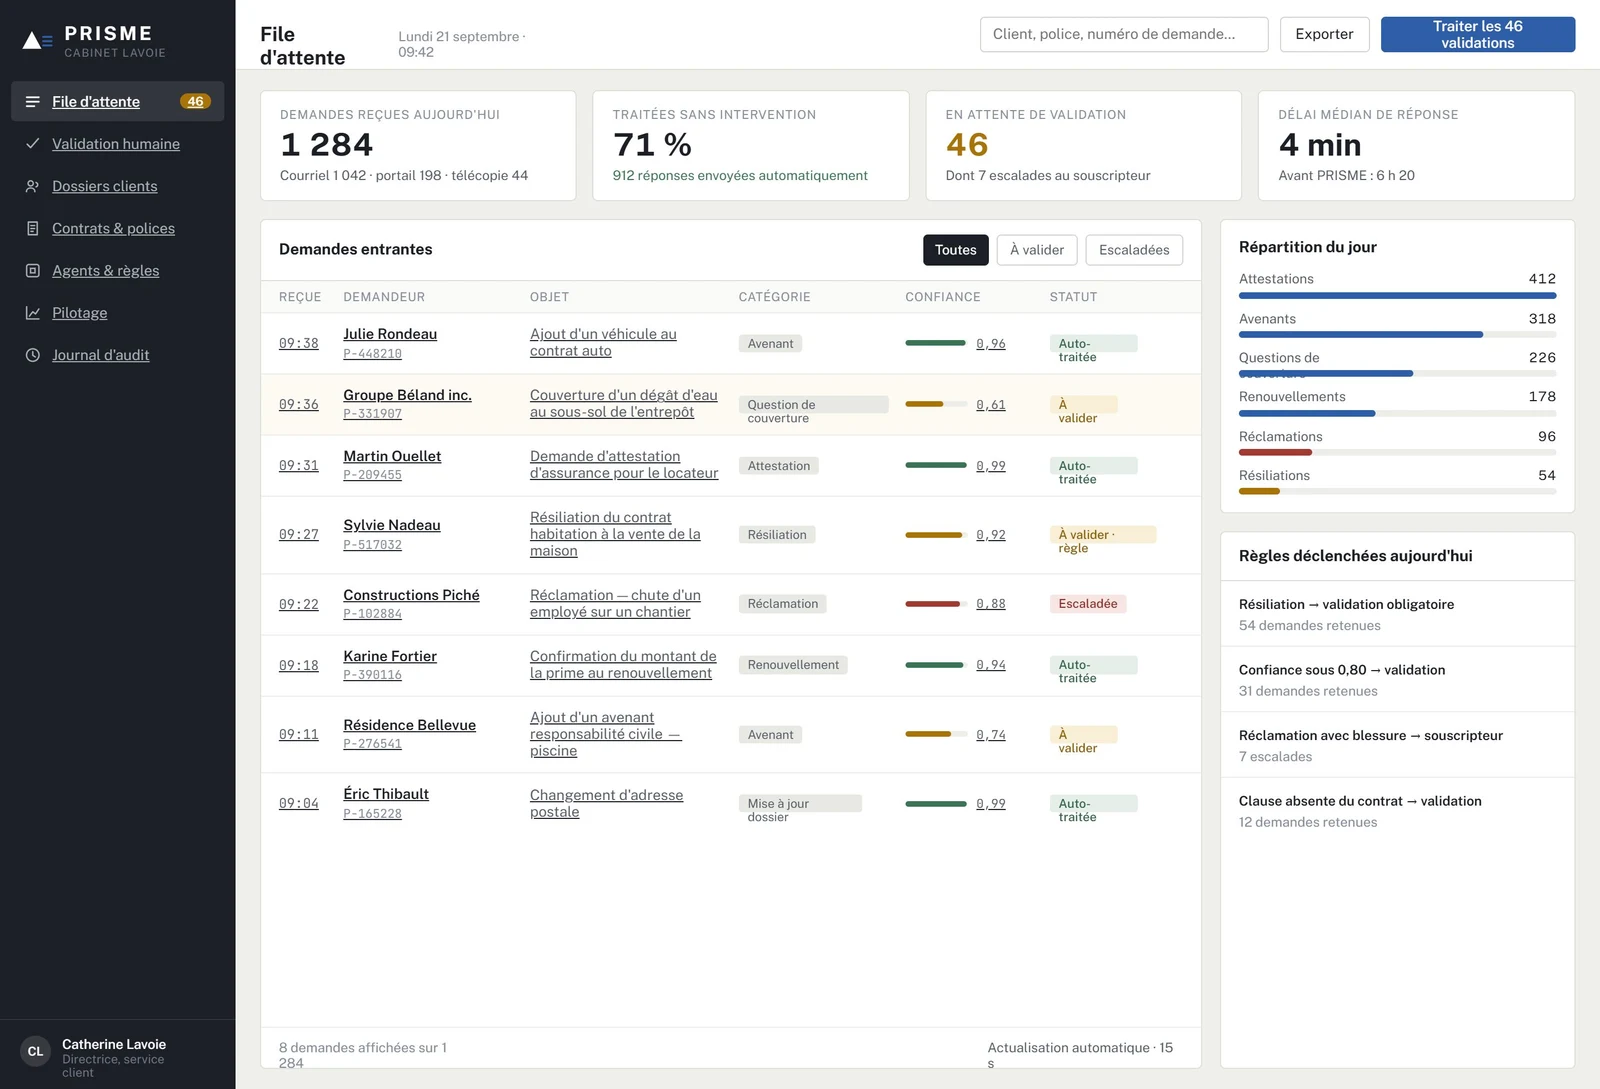Click the PRISME logo icon

tap(38, 40)
